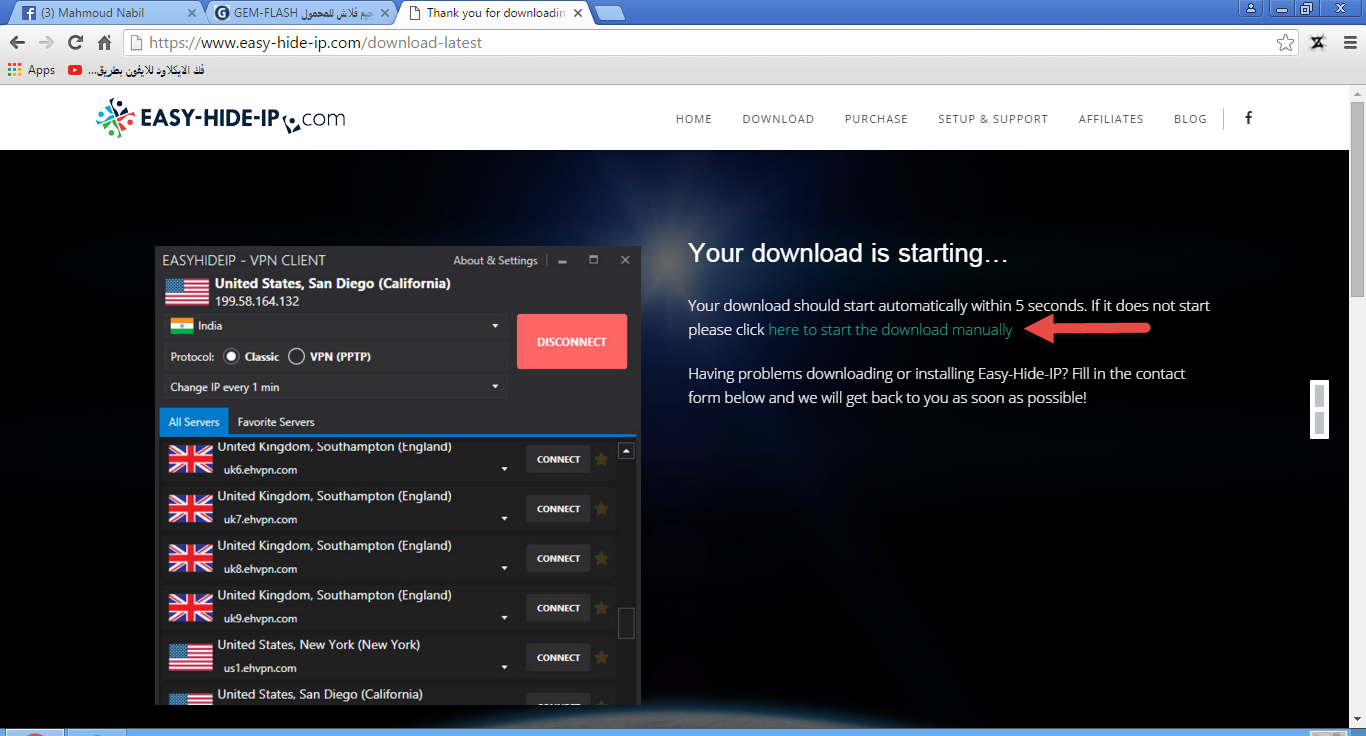Image resolution: width=1366 pixels, height=736 pixels.
Task: Open the browser home page
Action: [x=104, y=43]
